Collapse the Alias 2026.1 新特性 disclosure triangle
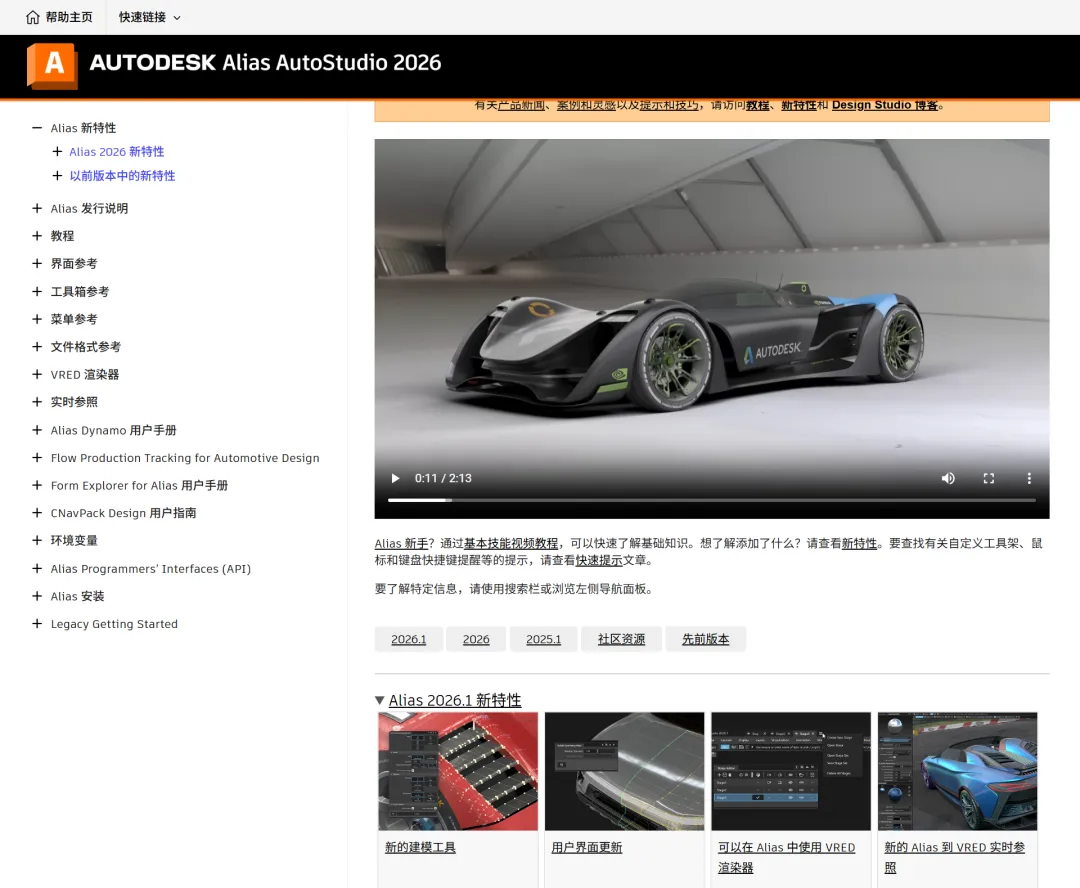 pos(380,700)
